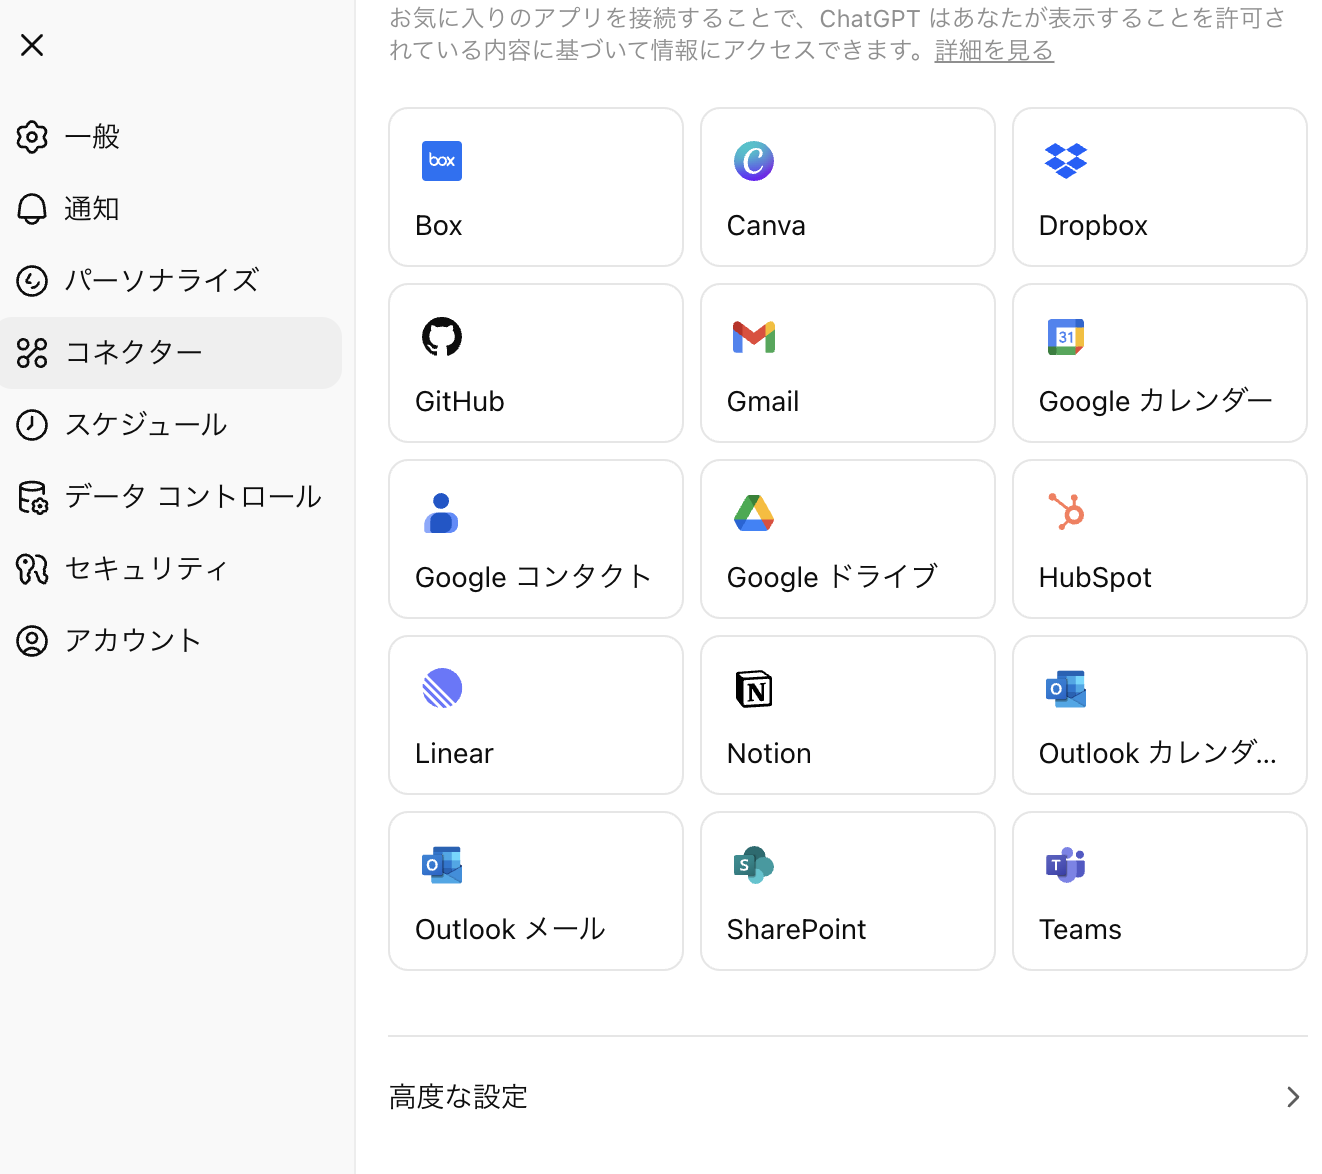Open the データ コントロール settings section
The image size is (1322, 1174).
click(193, 496)
